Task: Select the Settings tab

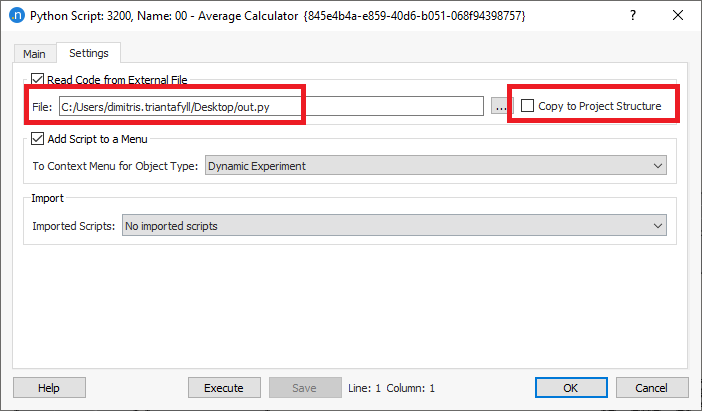Action: [x=89, y=53]
